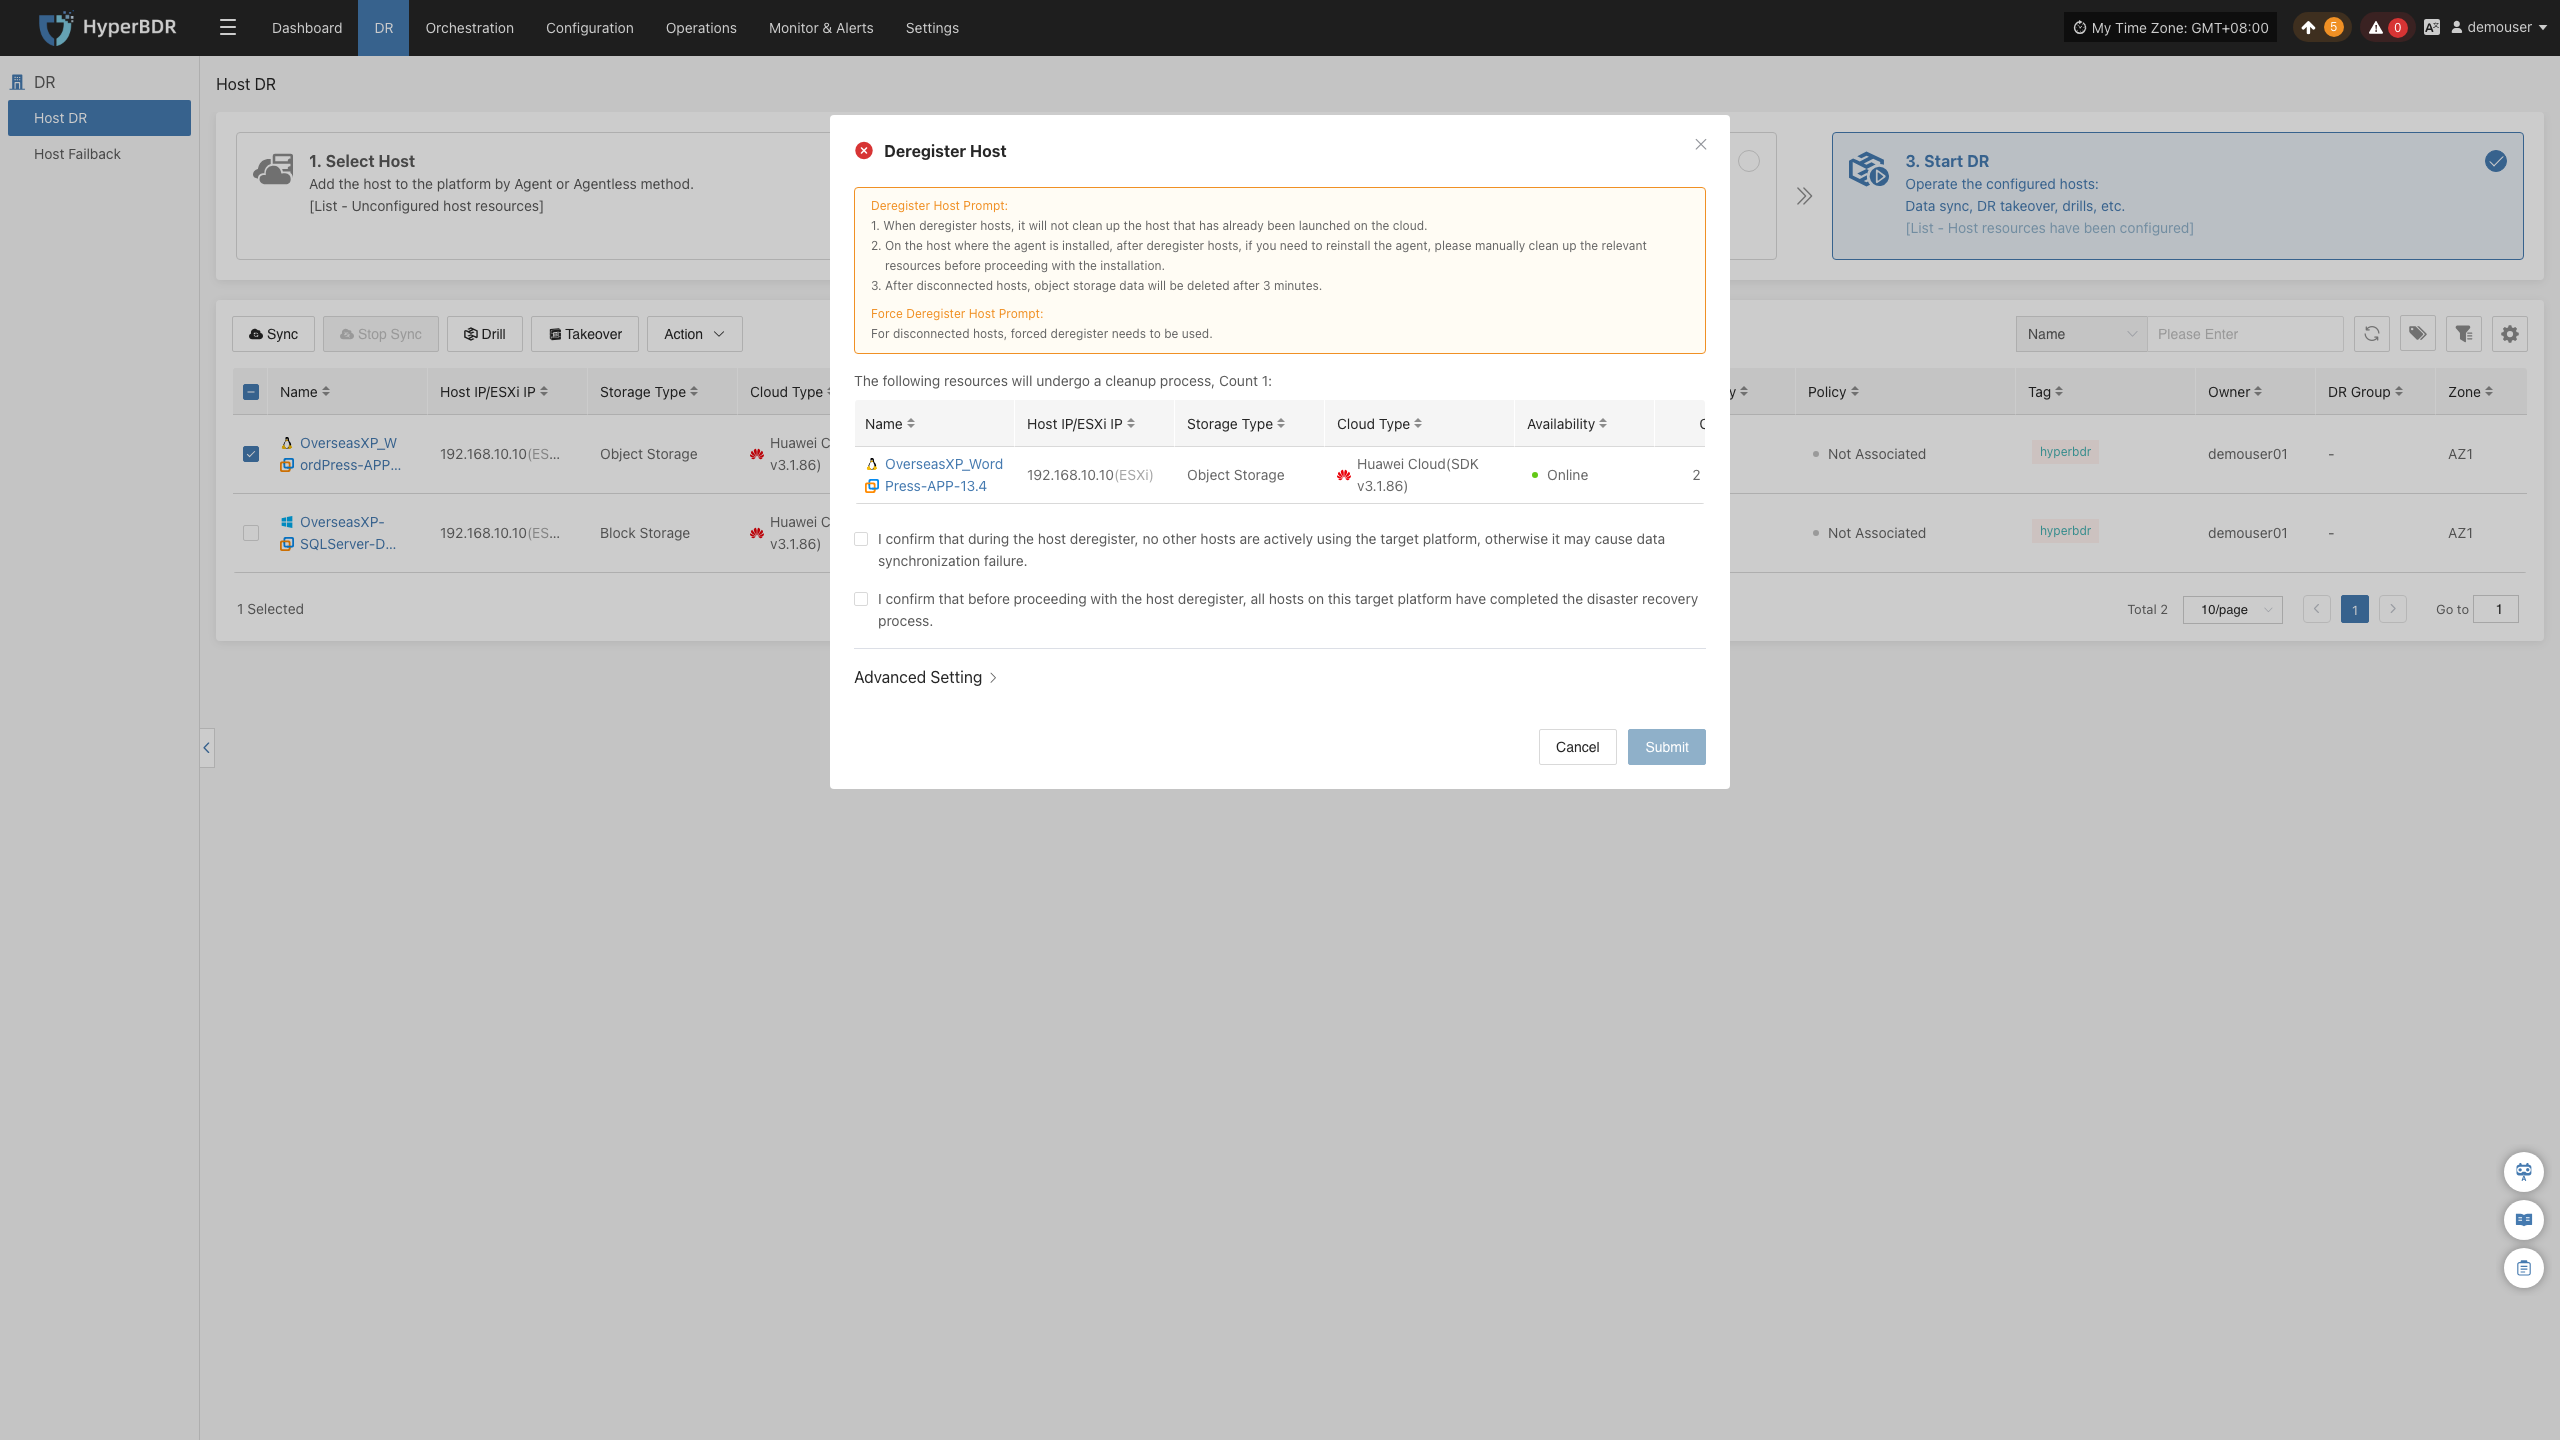The width and height of the screenshot is (2560, 1440).
Task: Open the documentation book floating icon
Action: click(2523, 1219)
